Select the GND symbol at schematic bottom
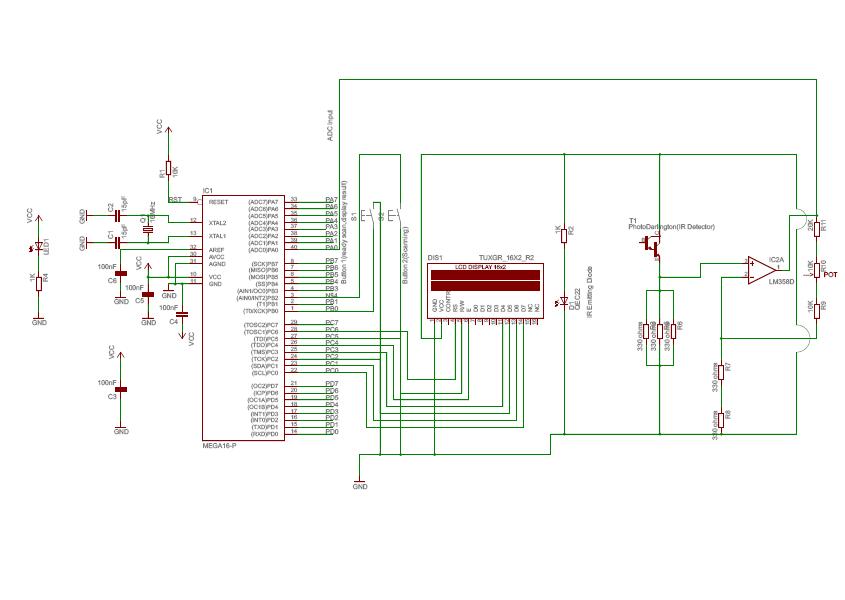Viewport: 845px width, 600px height. [x=360, y=481]
